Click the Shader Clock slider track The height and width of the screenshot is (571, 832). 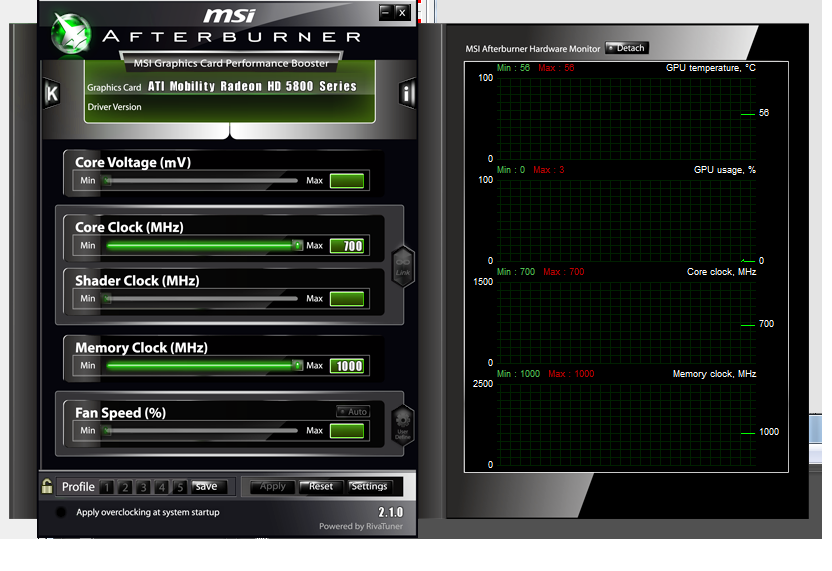point(201,299)
